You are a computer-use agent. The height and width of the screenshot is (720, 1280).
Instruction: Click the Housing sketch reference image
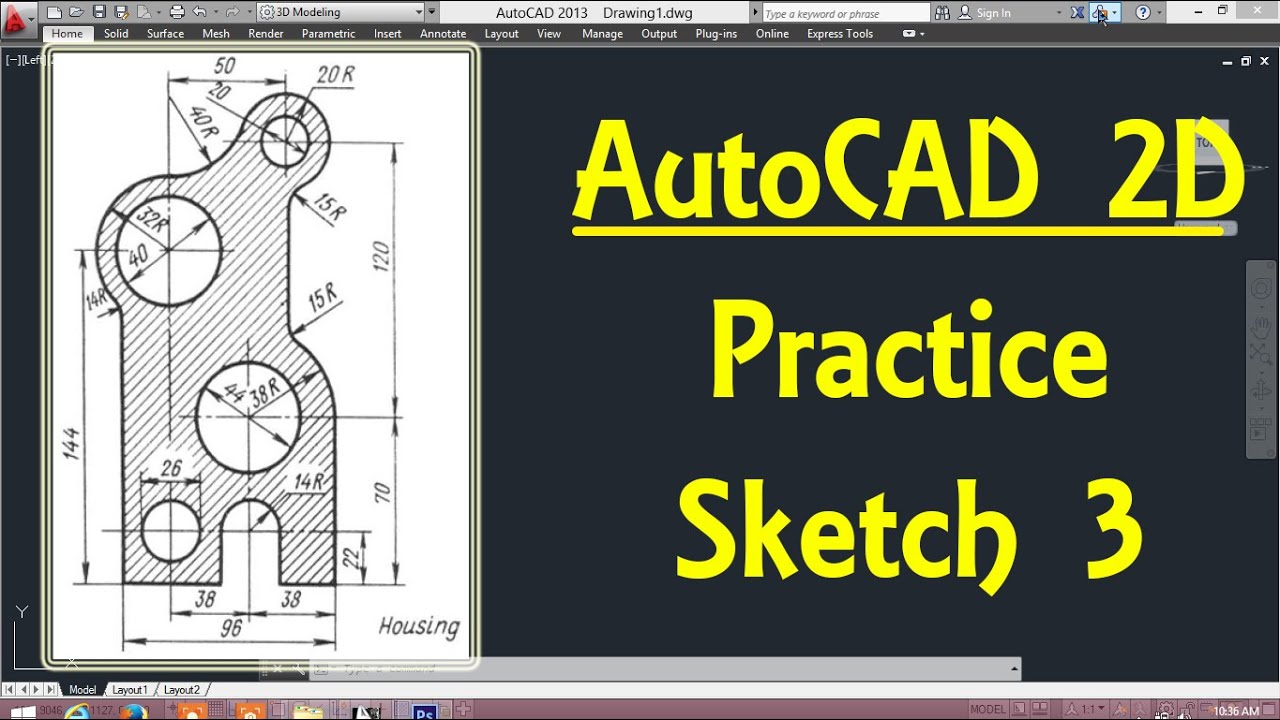(260, 357)
